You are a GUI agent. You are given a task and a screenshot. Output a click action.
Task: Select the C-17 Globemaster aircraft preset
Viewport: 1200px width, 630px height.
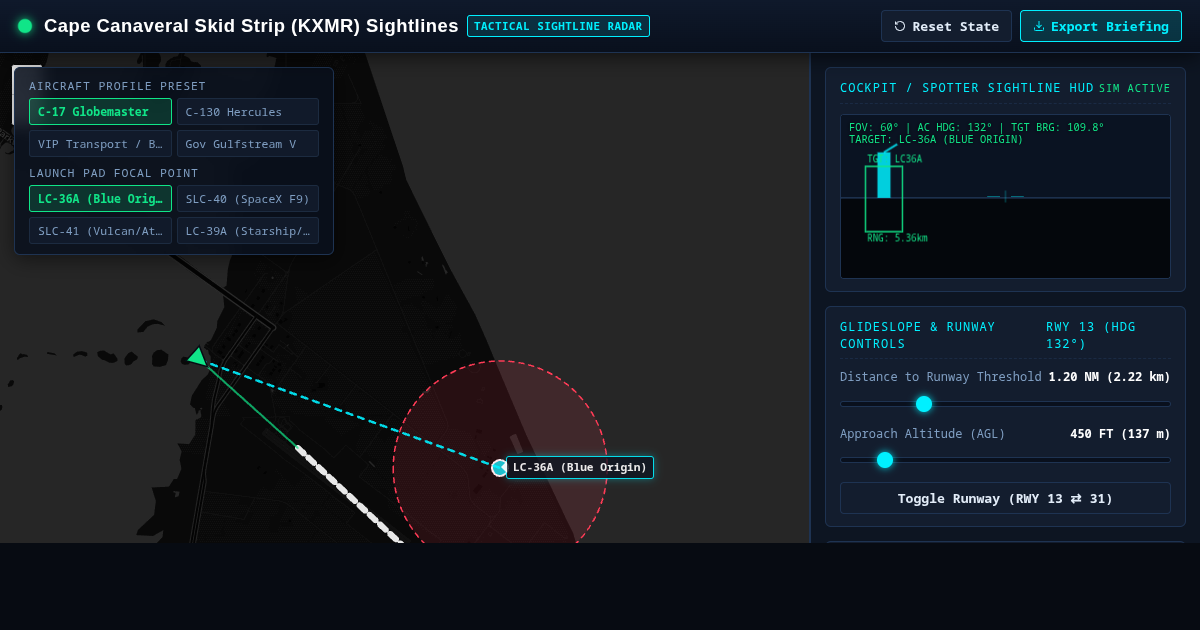click(100, 112)
